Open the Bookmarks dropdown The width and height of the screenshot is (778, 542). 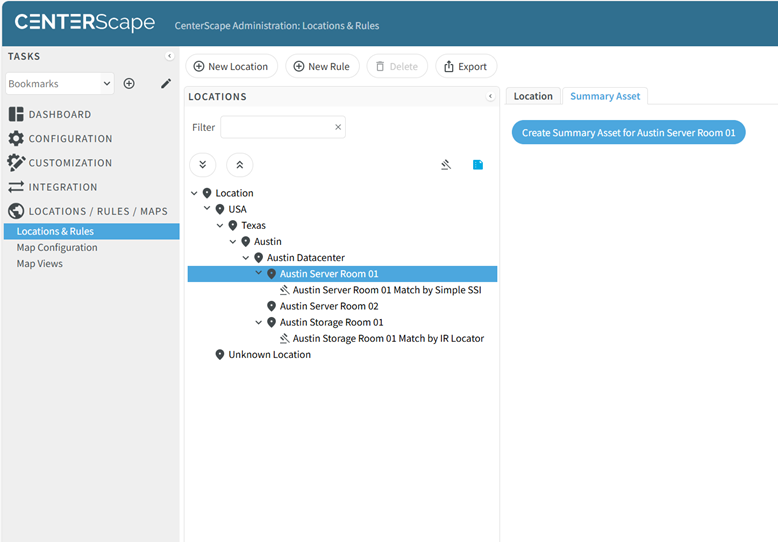tap(60, 84)
